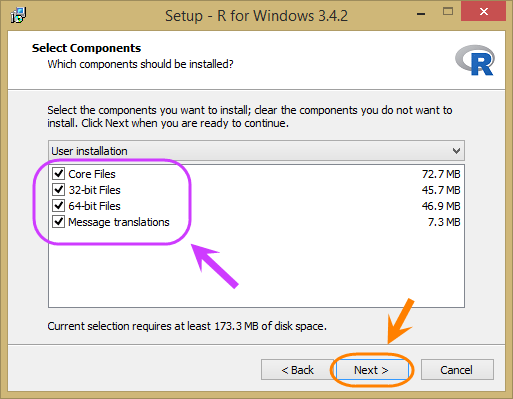
Task: Uncheck the Message translations checkbox
Action: tap(58, 222)
